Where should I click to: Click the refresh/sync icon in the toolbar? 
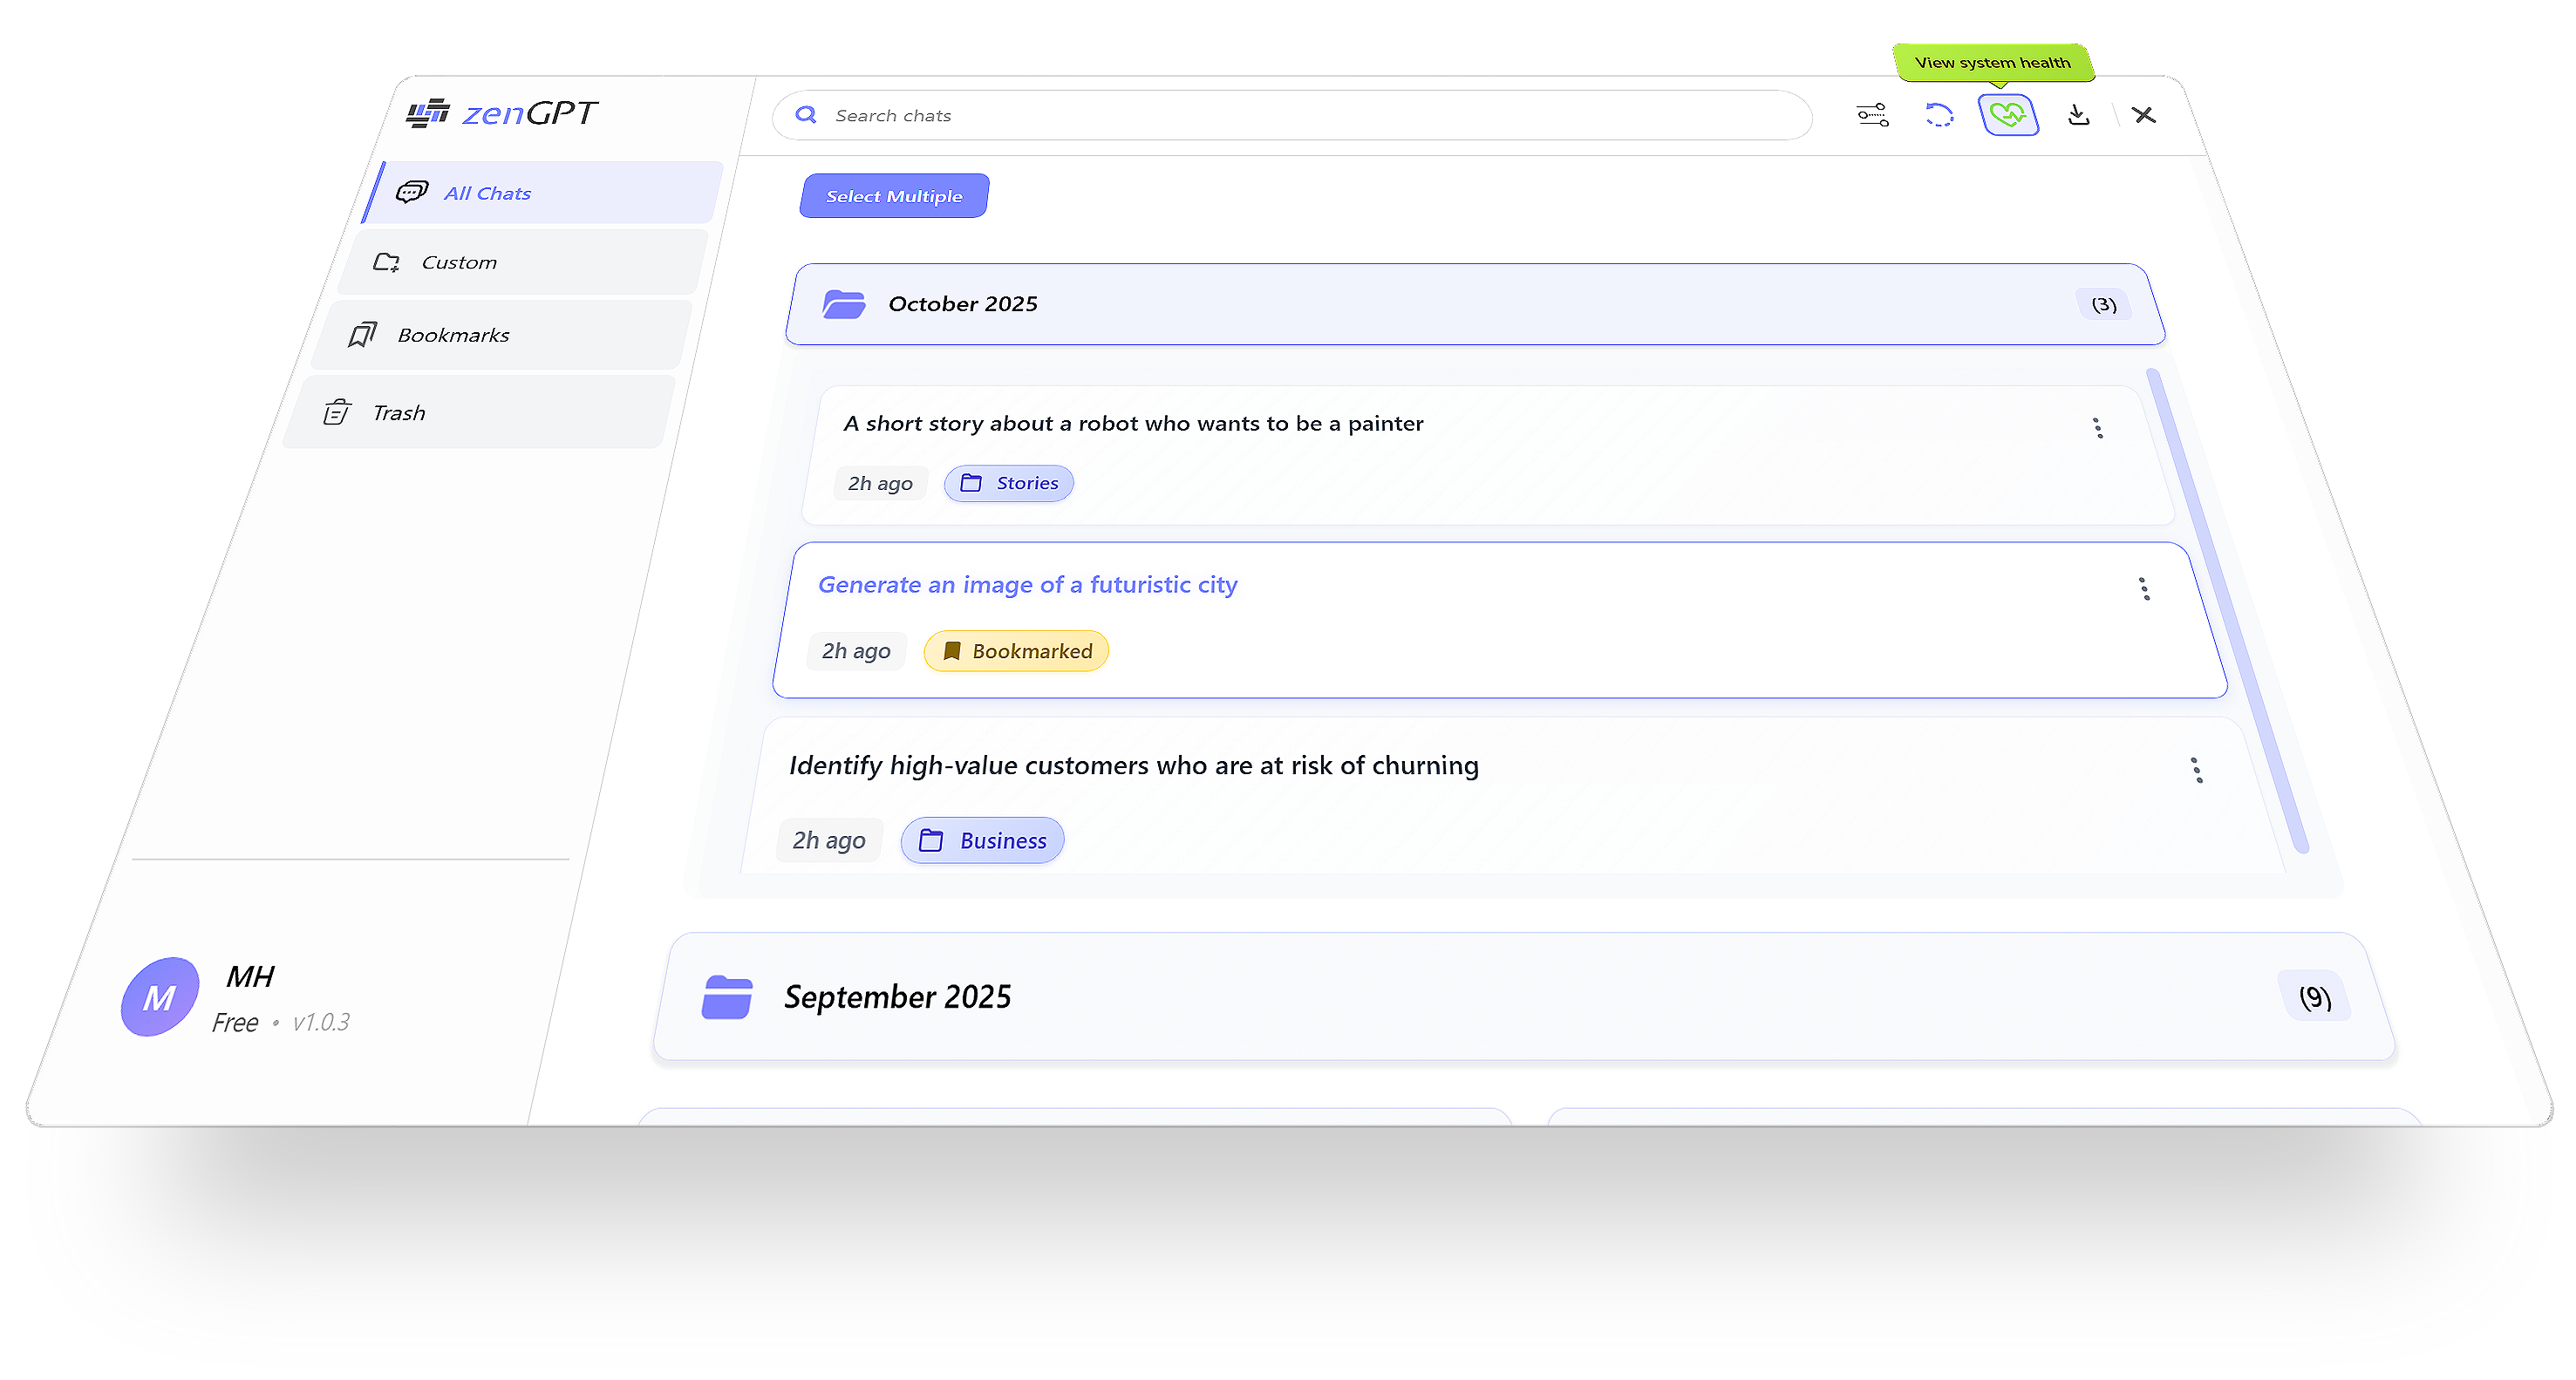1939,115
